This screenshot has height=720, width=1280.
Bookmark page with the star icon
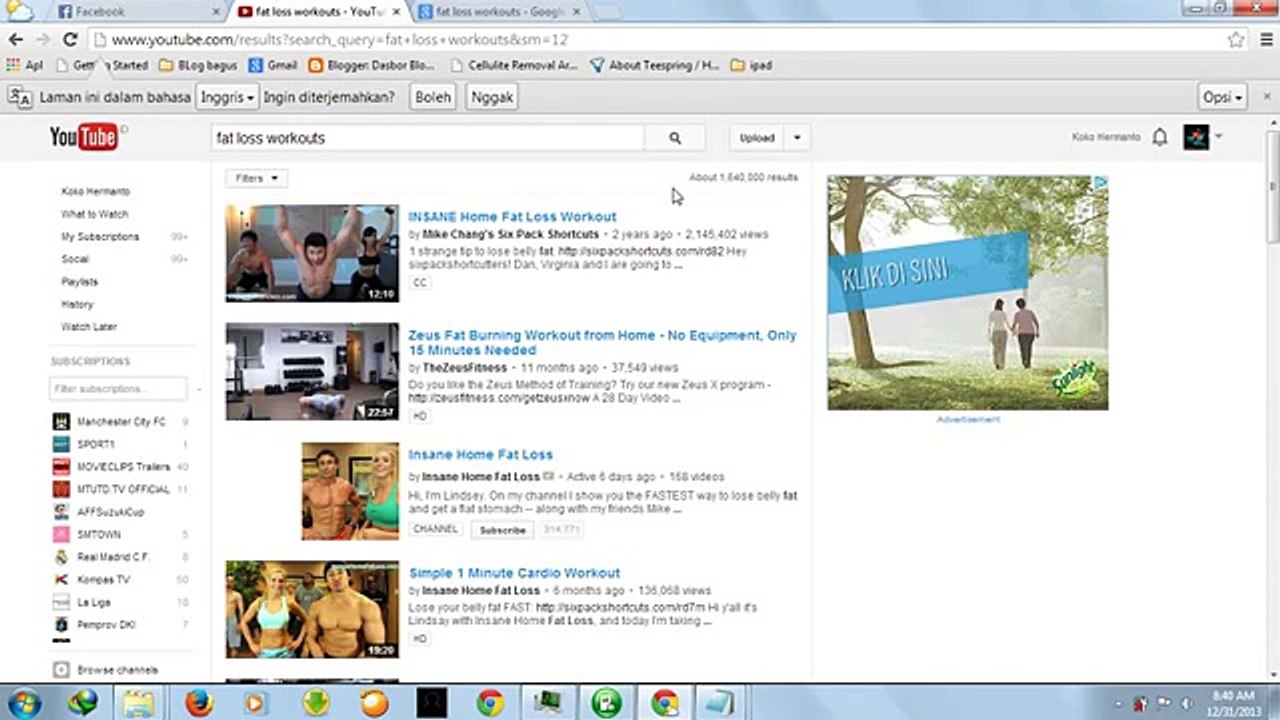click(x=1236, y=40)
